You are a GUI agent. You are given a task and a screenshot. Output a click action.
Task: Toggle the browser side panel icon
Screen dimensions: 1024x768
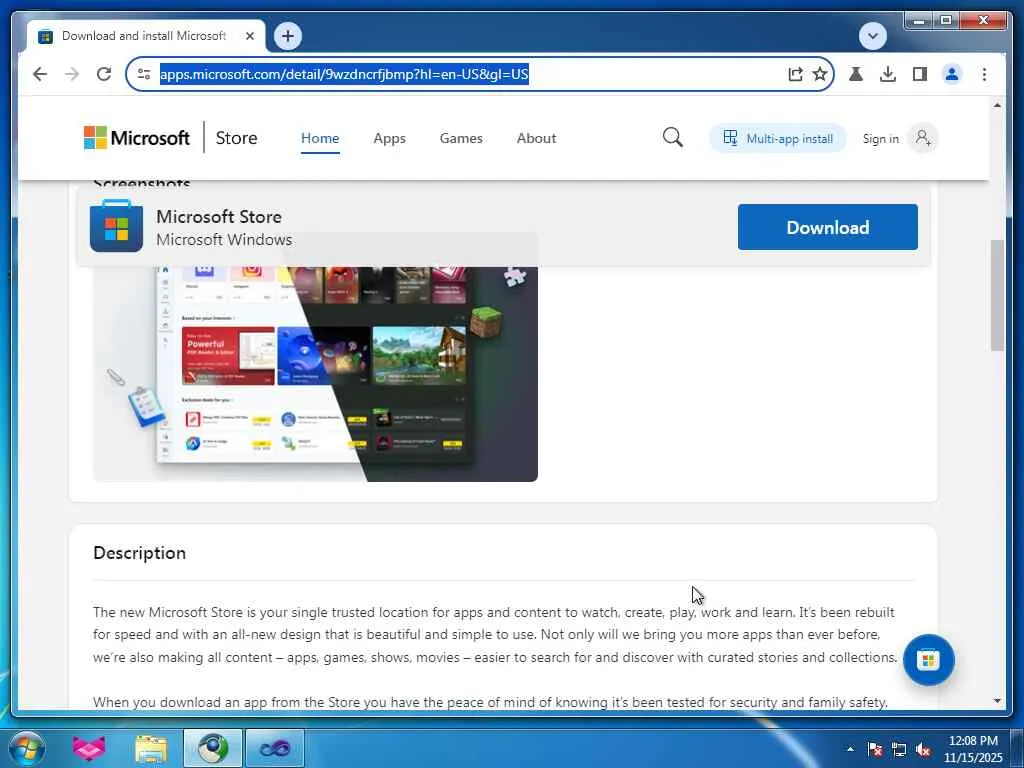click(920, 74)
